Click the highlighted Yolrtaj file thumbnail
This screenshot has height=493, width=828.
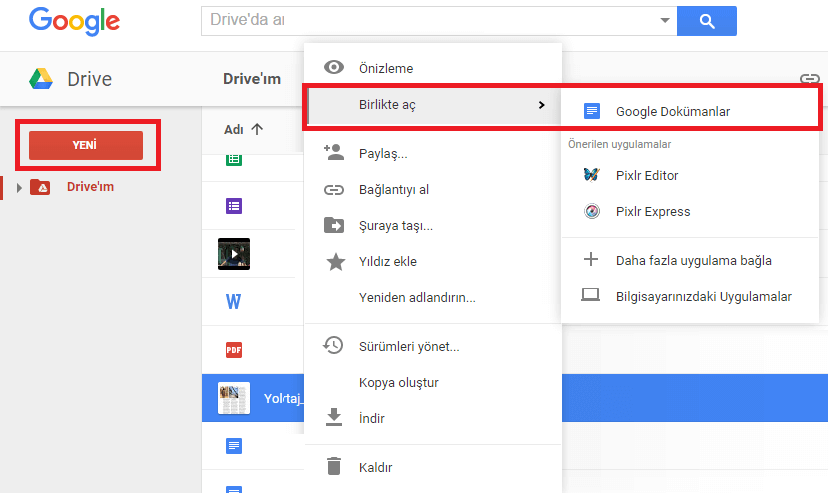pos(234,398)
